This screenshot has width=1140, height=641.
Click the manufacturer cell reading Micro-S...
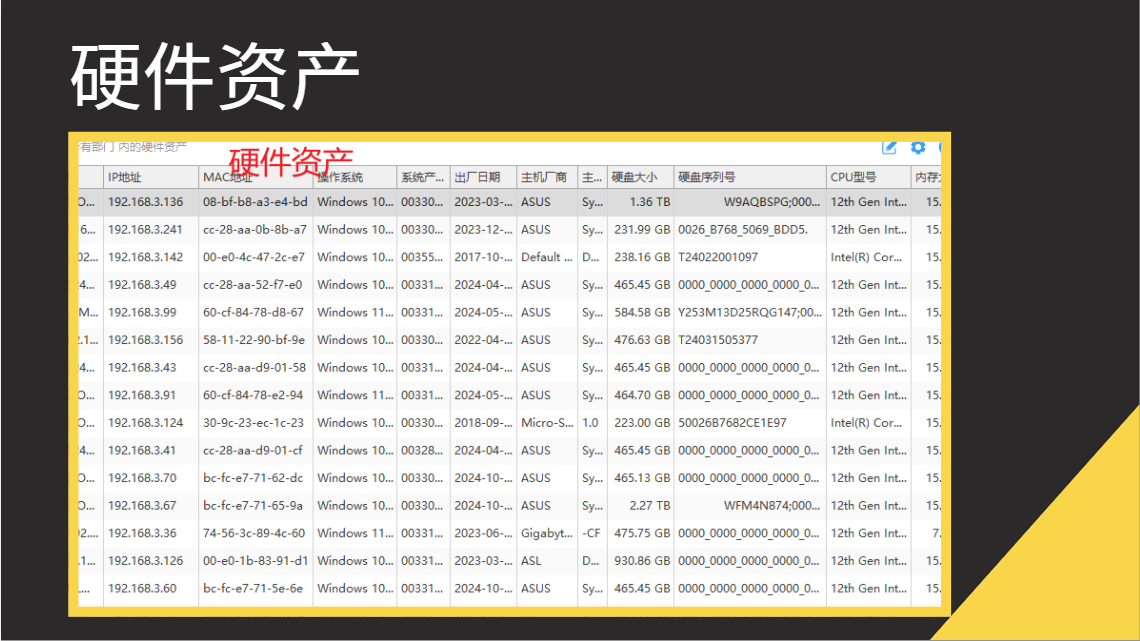pyautogui.click(x=547, y=423)
